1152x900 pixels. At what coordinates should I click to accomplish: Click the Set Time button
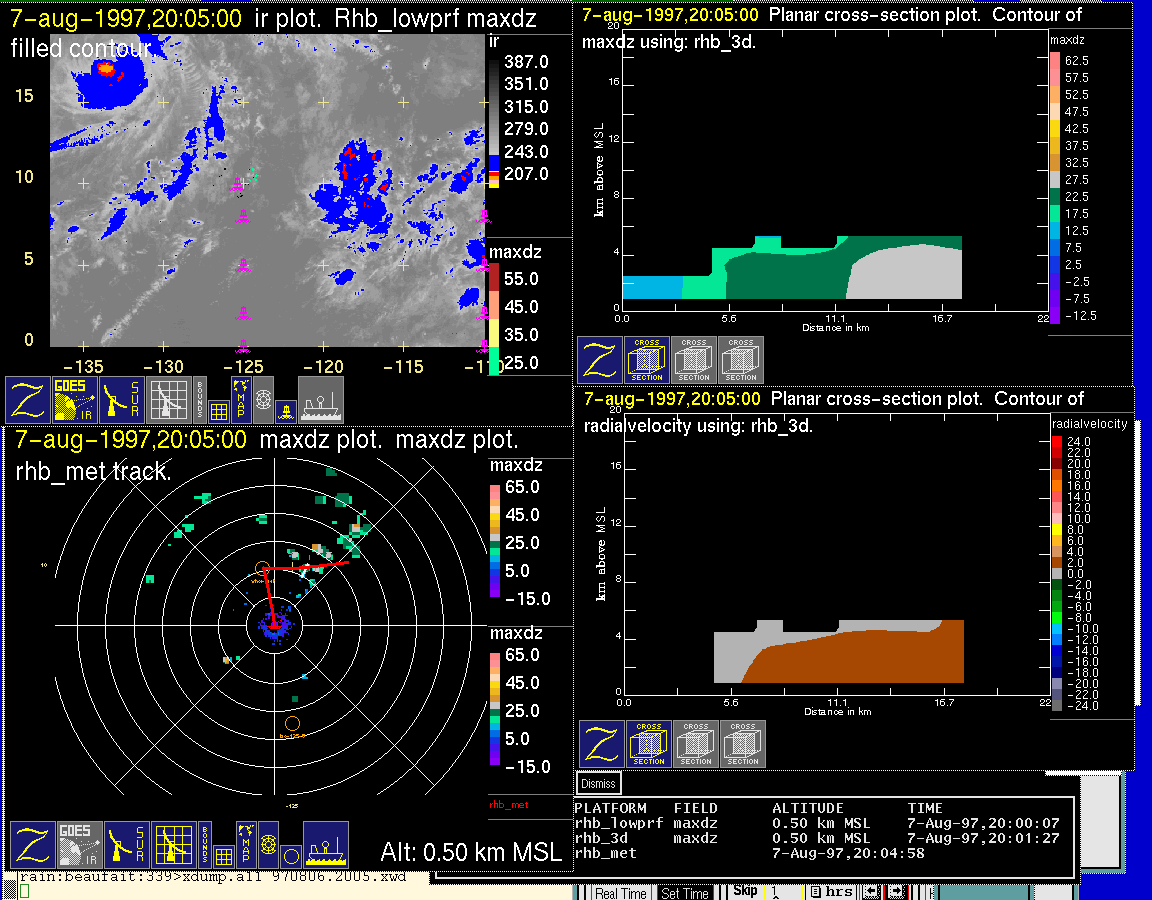tap(685, 893)
